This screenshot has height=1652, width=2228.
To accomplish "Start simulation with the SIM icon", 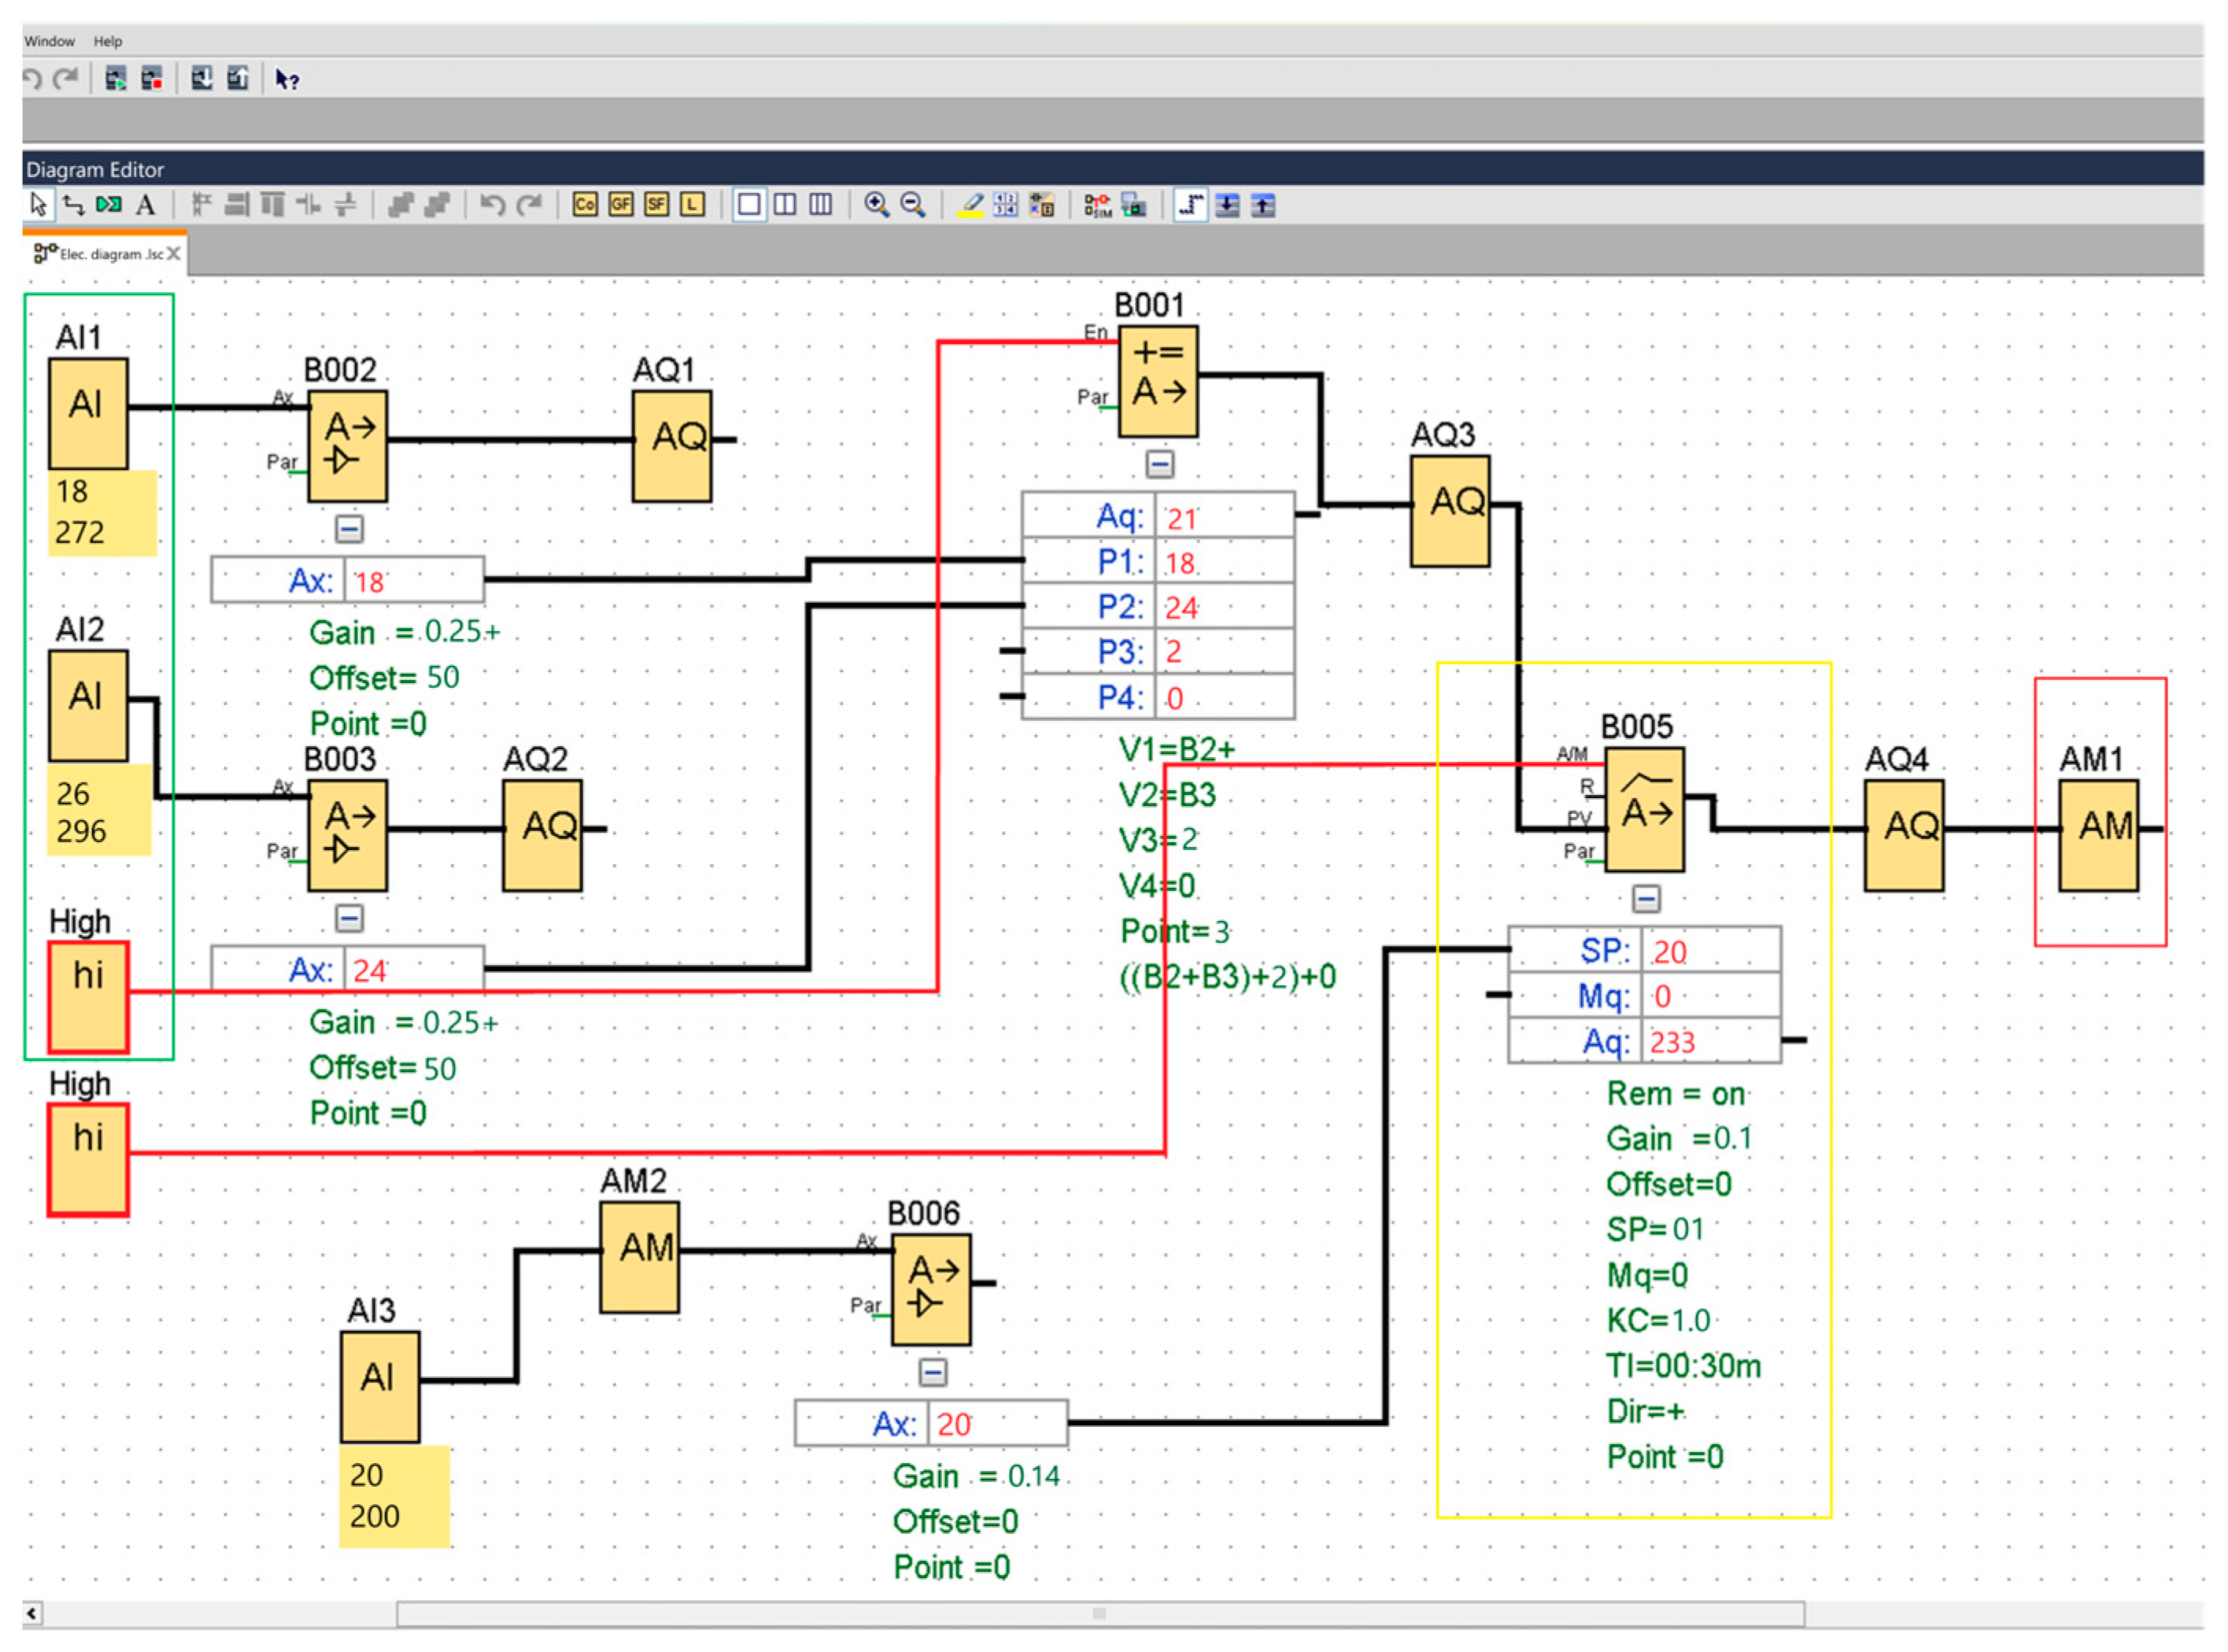I will coord(1098,205).
